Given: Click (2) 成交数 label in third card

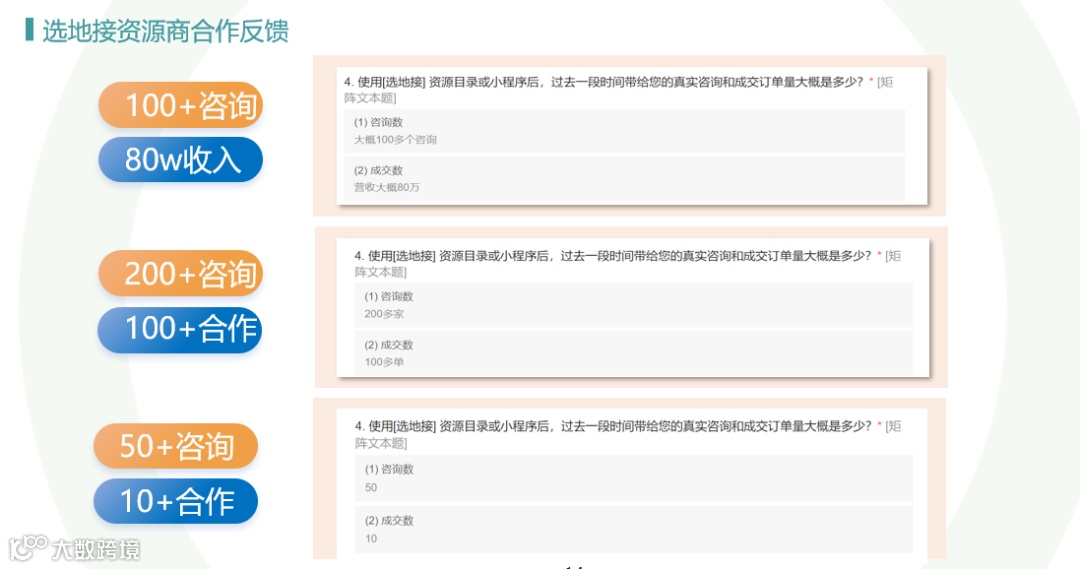Looking at the screenshot, I should (x=389, y=521).
